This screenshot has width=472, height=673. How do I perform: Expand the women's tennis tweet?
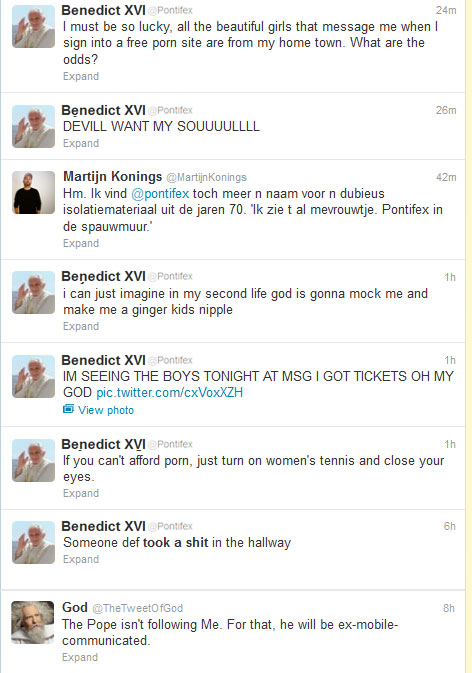tap(81, 494)
